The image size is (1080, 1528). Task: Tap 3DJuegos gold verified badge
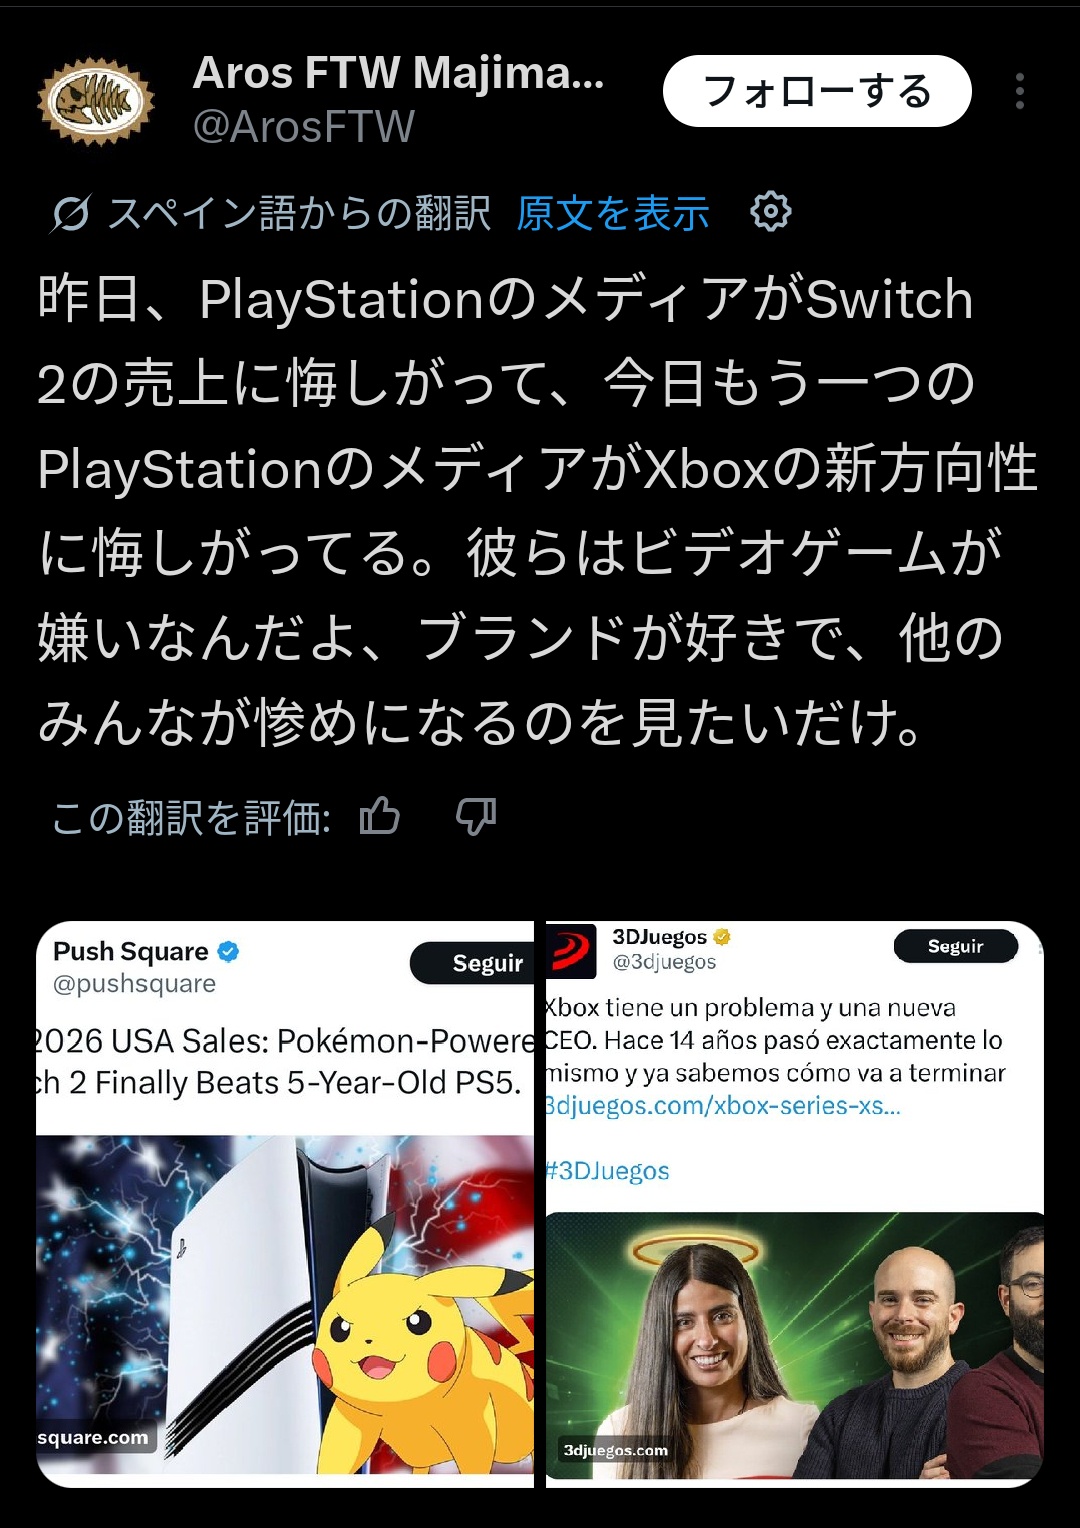[x=722, y=937]
